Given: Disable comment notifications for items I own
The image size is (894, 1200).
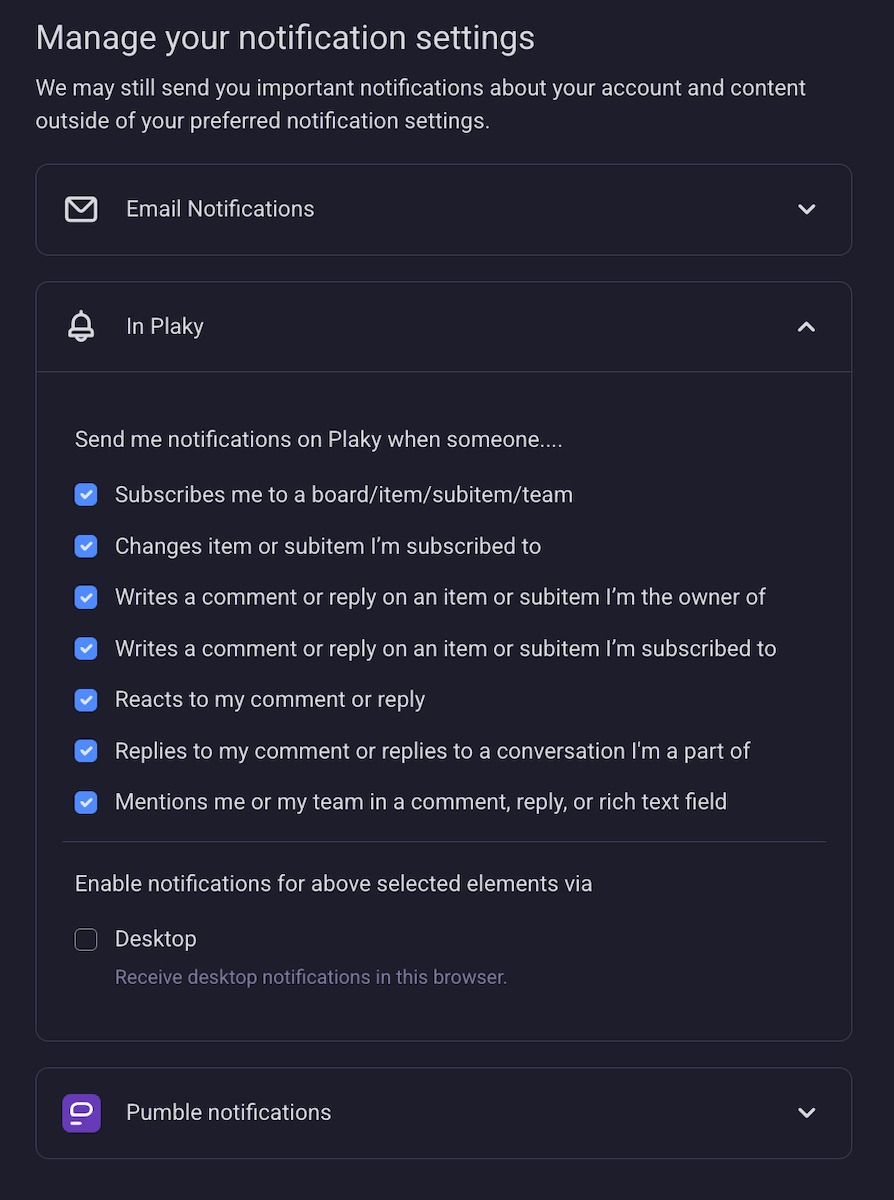Looking at the screenshot, I should (86, 597).
